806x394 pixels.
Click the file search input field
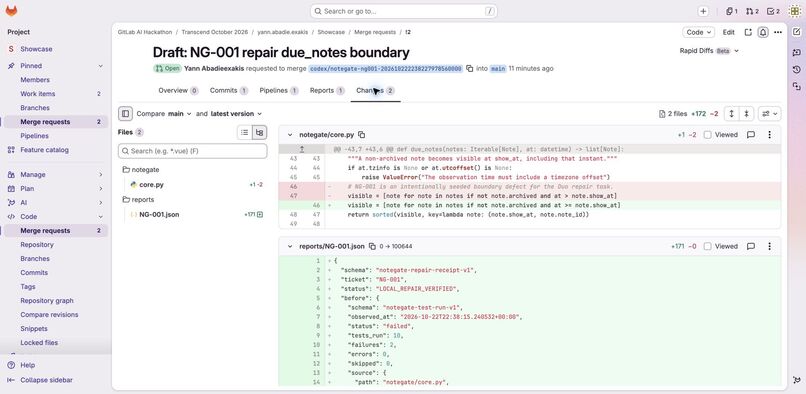point(192,151)
